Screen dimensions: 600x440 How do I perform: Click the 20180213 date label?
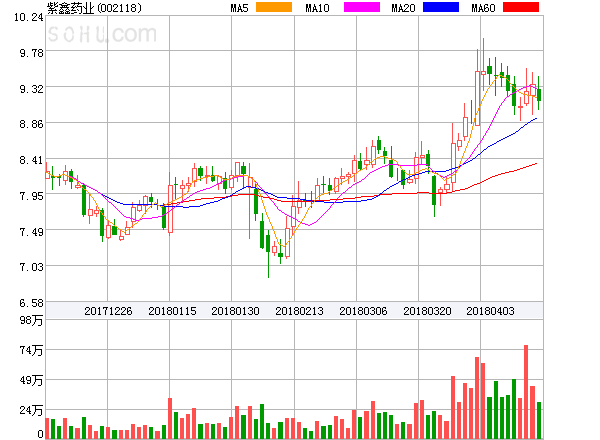(299, 311)
